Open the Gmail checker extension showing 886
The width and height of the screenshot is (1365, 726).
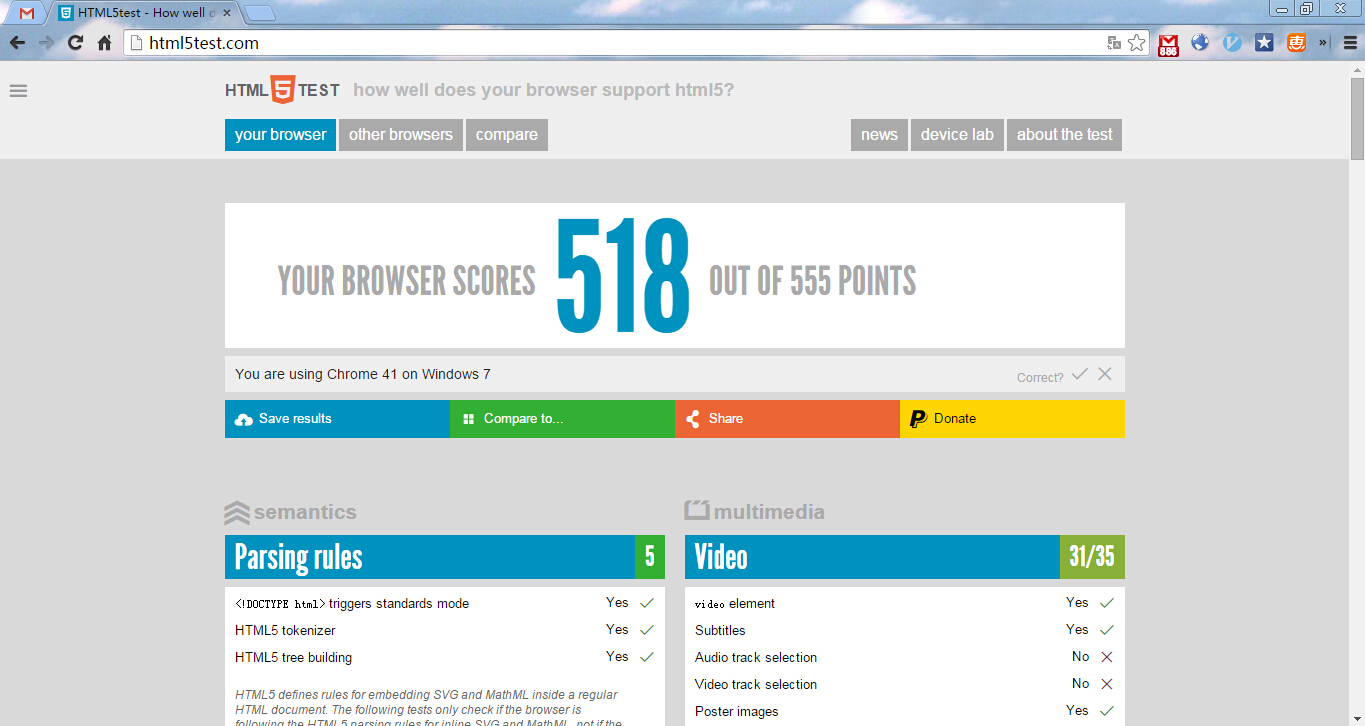1168,44
